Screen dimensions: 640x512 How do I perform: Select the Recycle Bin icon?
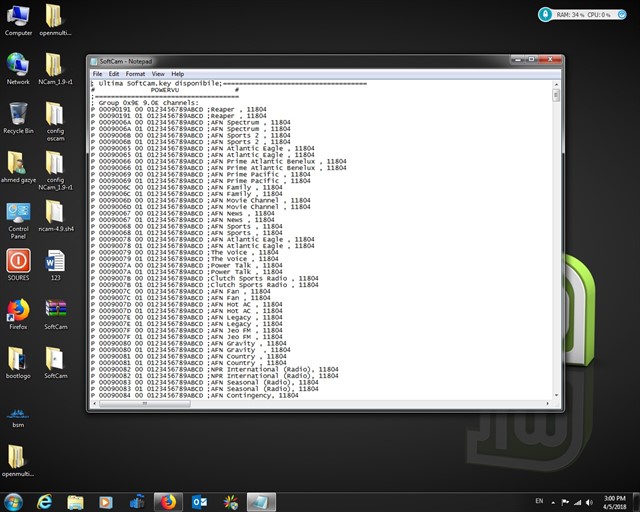pyautogui.click(x=18, y=118)
